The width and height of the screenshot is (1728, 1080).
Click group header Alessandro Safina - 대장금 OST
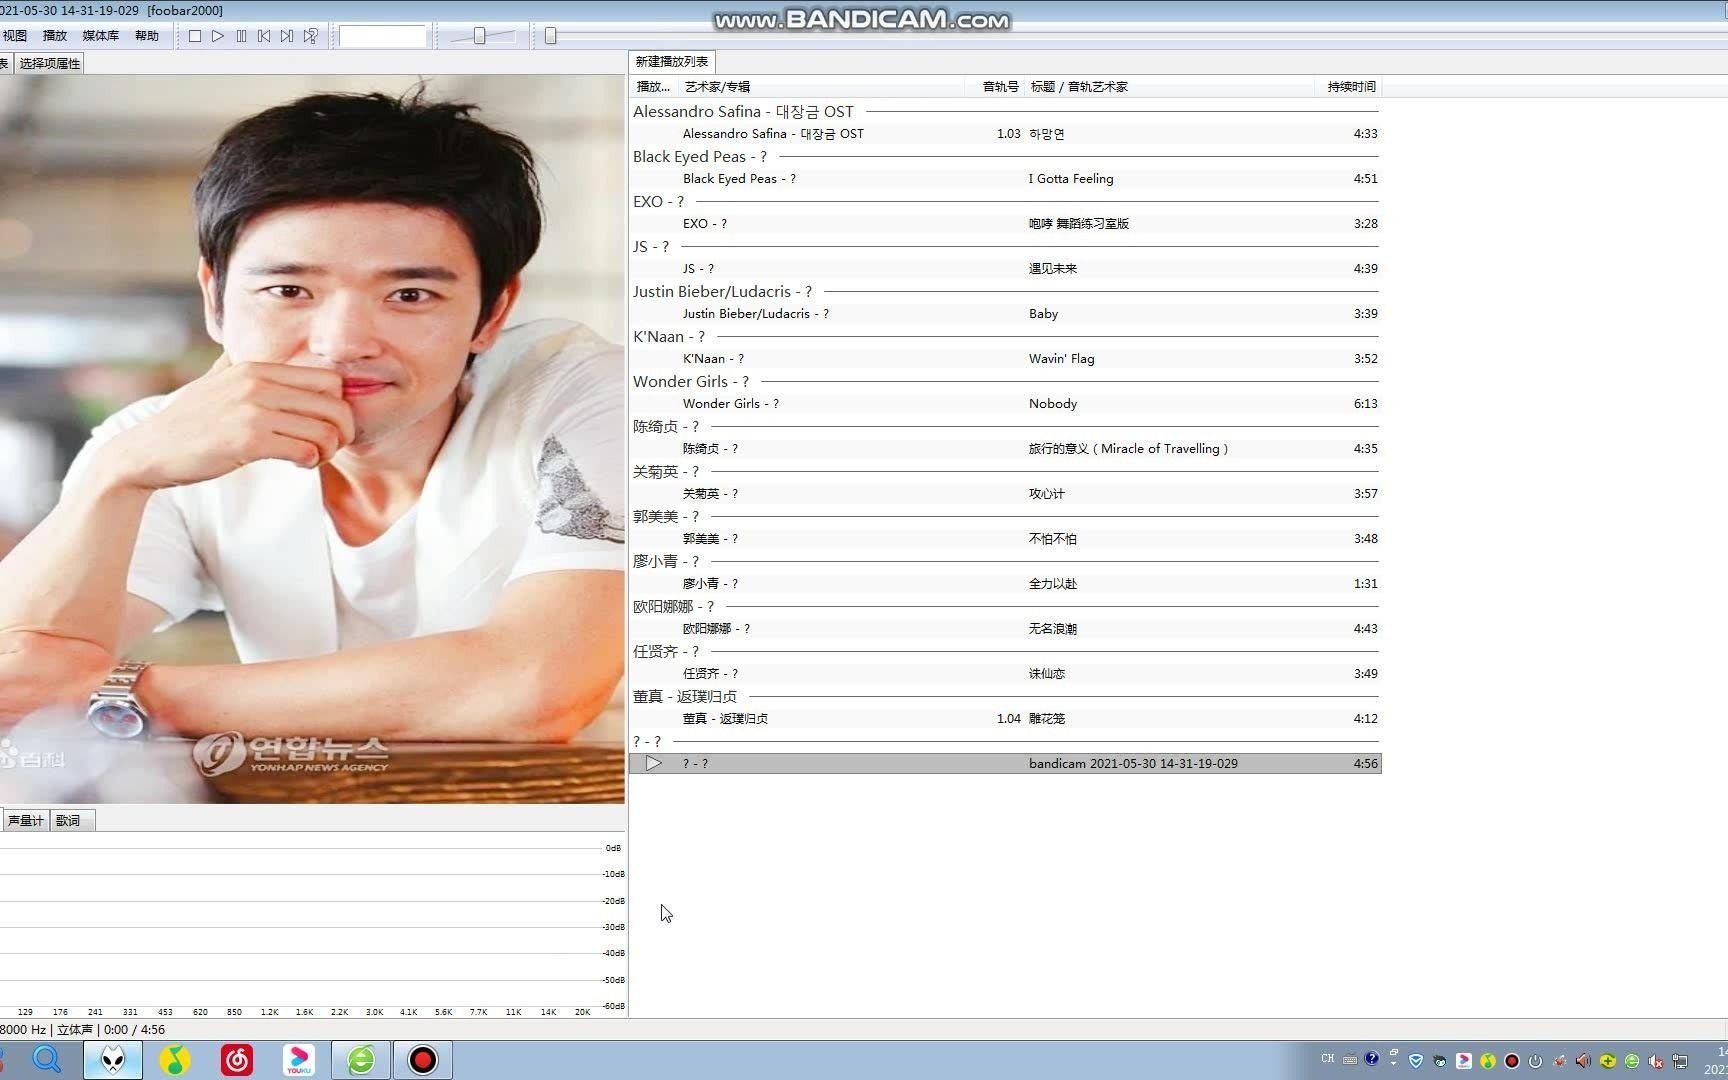click(x=1005, y=112)
